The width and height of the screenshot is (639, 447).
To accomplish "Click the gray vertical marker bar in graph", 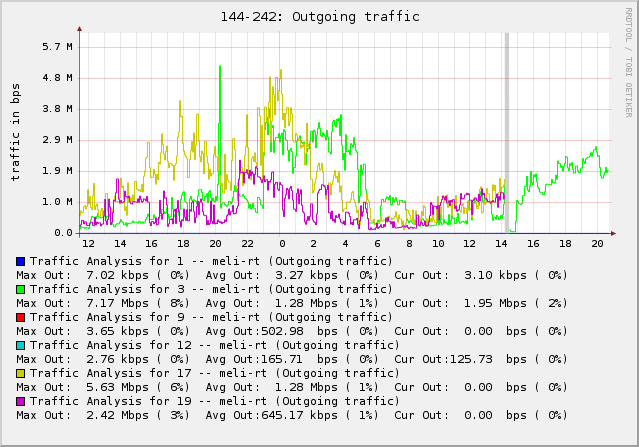I will pos(507,130).
